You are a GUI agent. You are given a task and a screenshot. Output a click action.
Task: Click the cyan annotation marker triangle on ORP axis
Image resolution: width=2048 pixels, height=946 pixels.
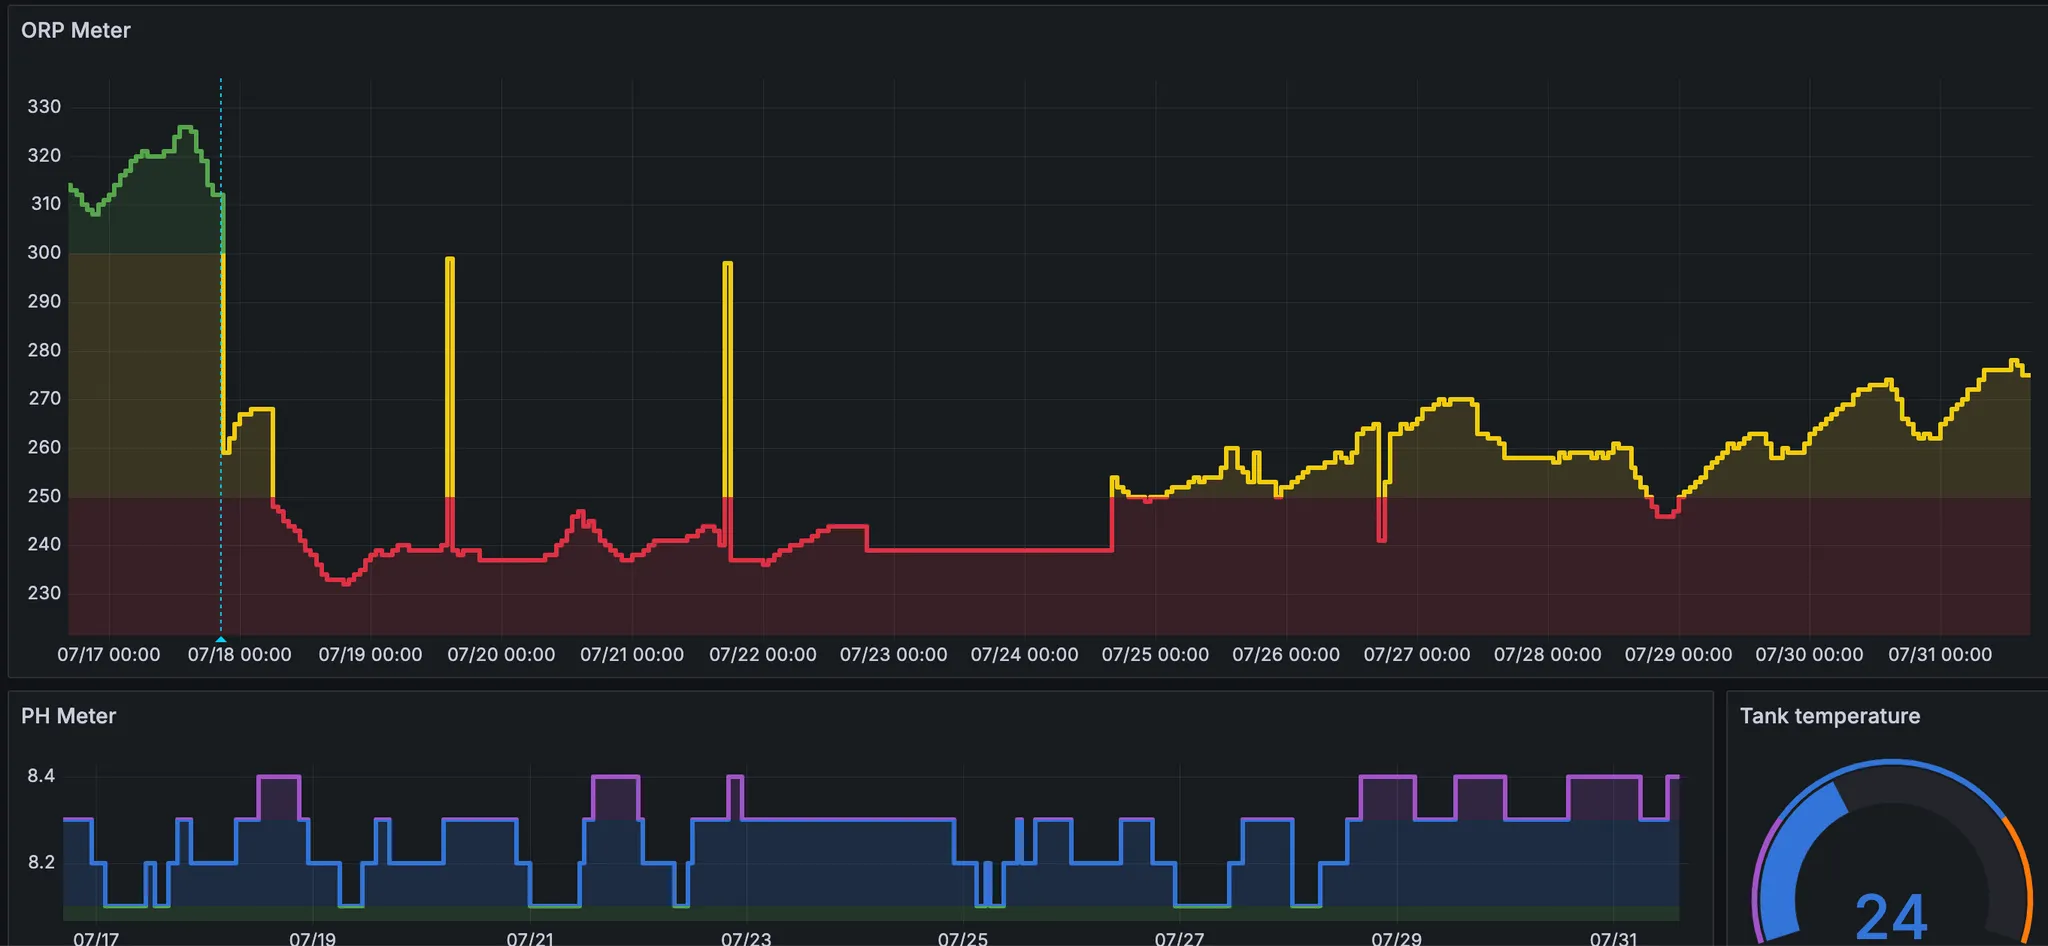tap(221, 639)
